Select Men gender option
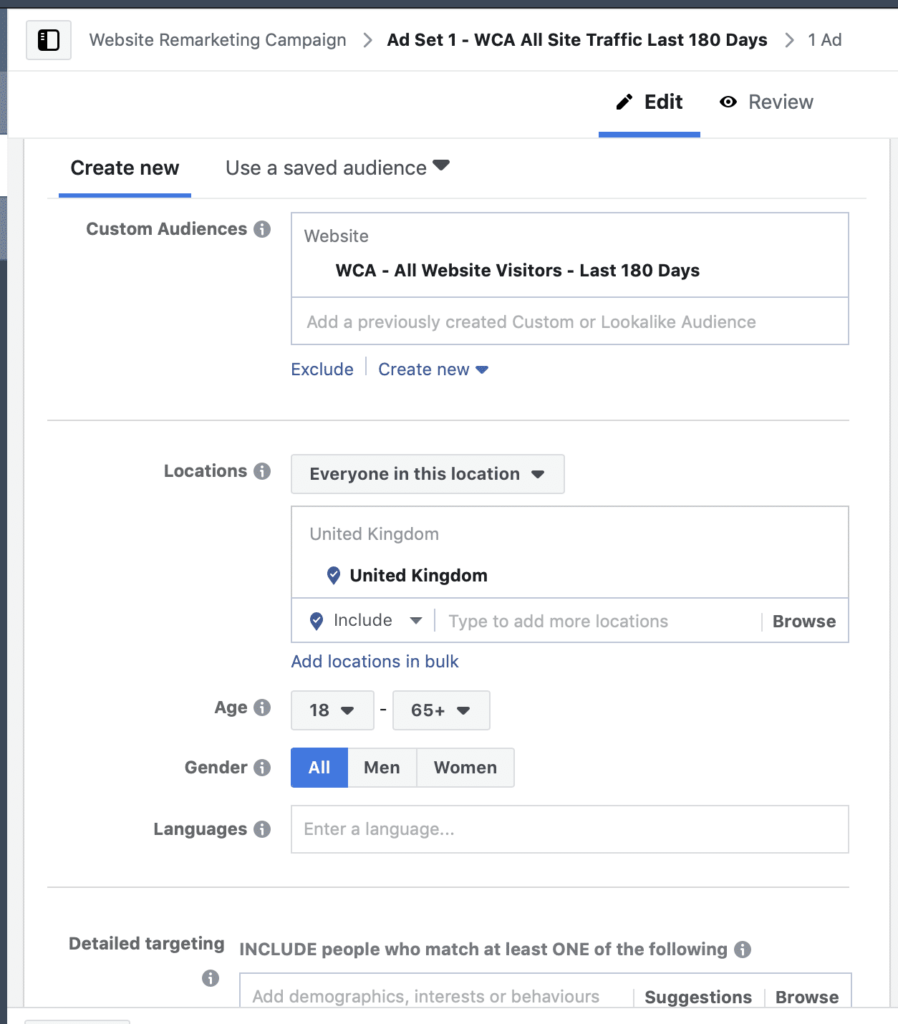The image size is (898, 1024). coord(382,768)
